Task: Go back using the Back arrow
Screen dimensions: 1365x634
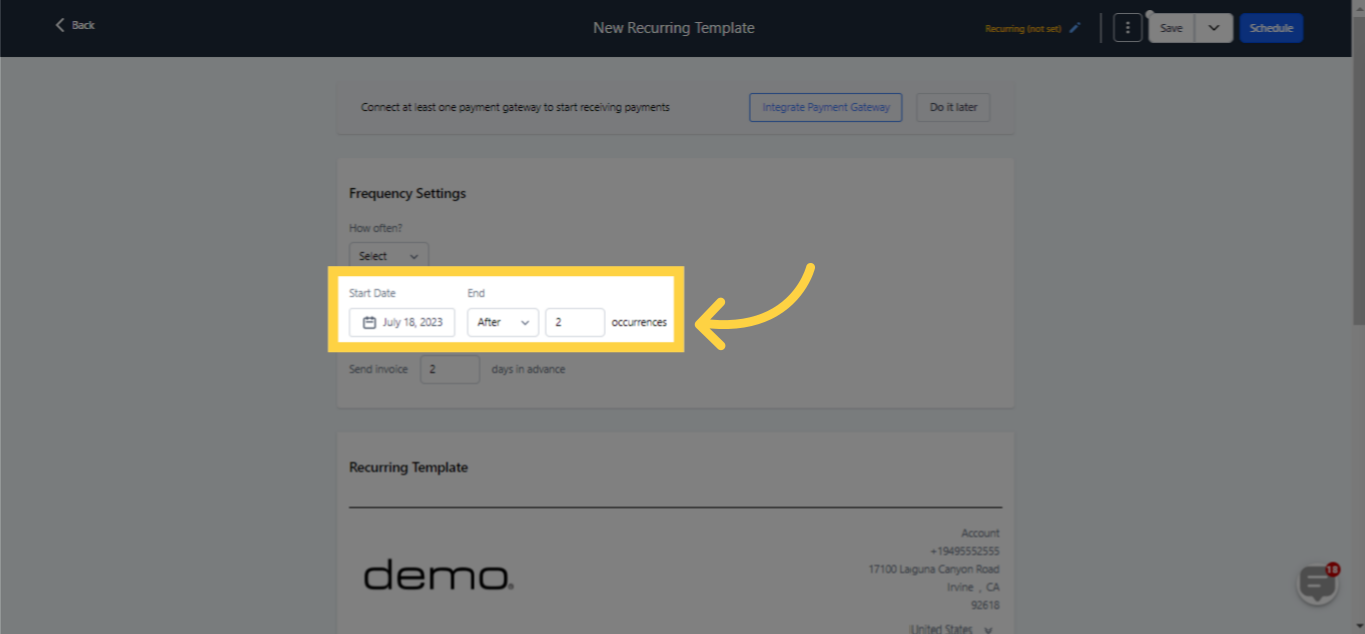Action: coord(74,24)
